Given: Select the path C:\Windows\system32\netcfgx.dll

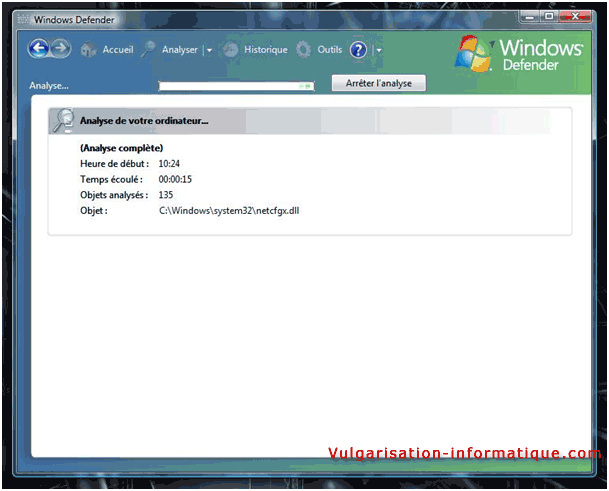Looking at the screenshot, I should tap(229, 211).
